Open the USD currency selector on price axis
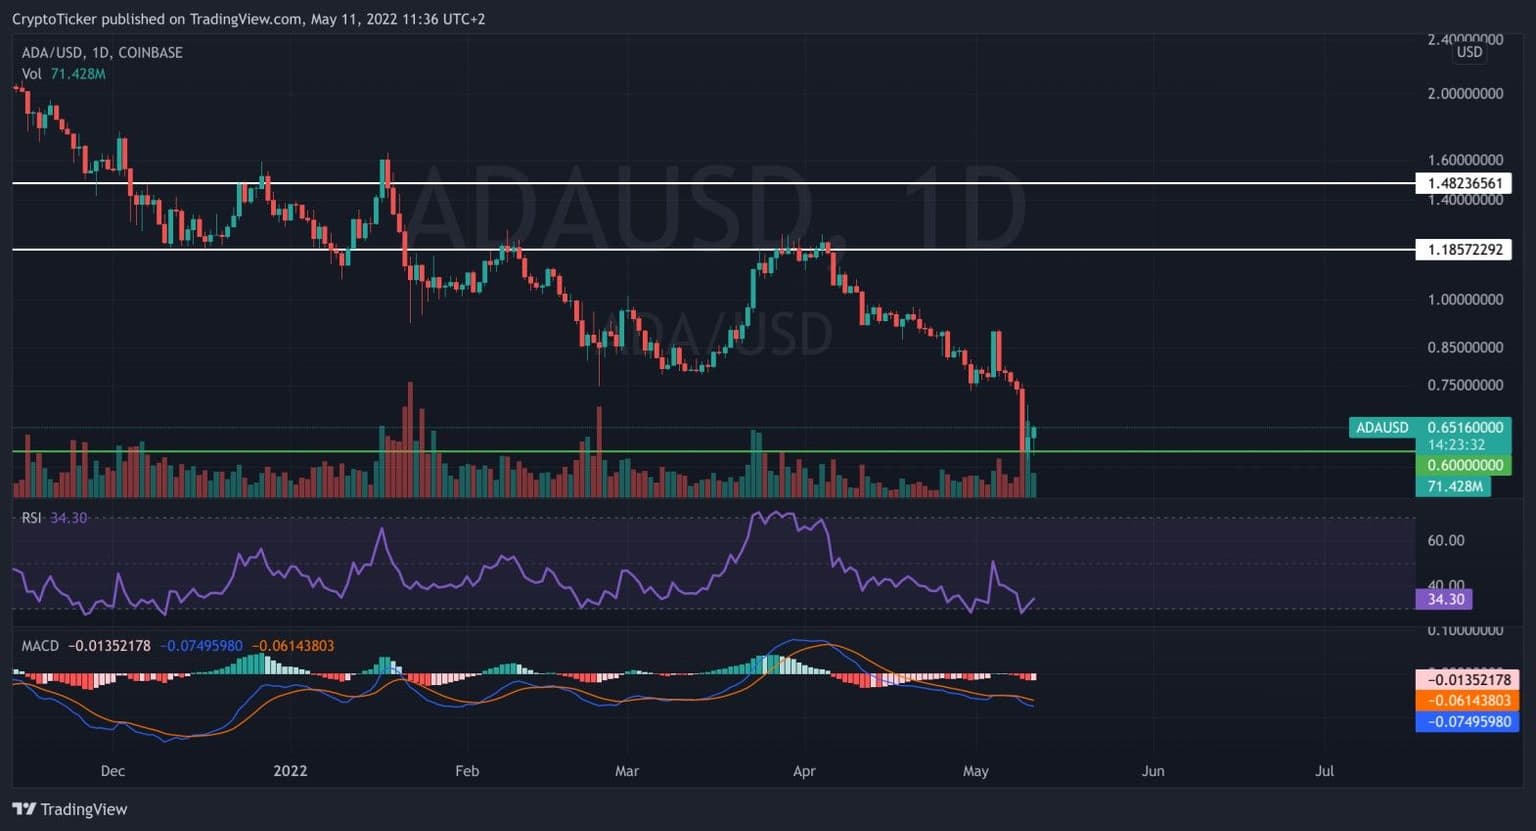Screen dimensions: 1536x831 pyautogui.click(x=1468, y=52)
